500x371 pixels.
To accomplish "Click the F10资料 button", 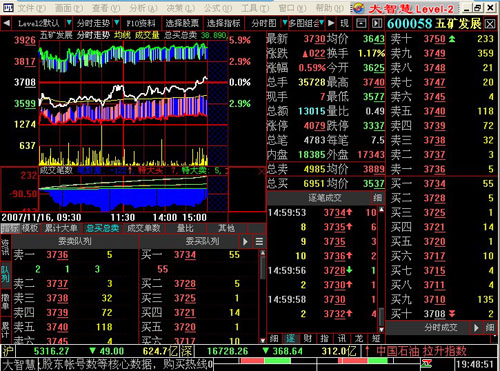I will pos(141,23).
